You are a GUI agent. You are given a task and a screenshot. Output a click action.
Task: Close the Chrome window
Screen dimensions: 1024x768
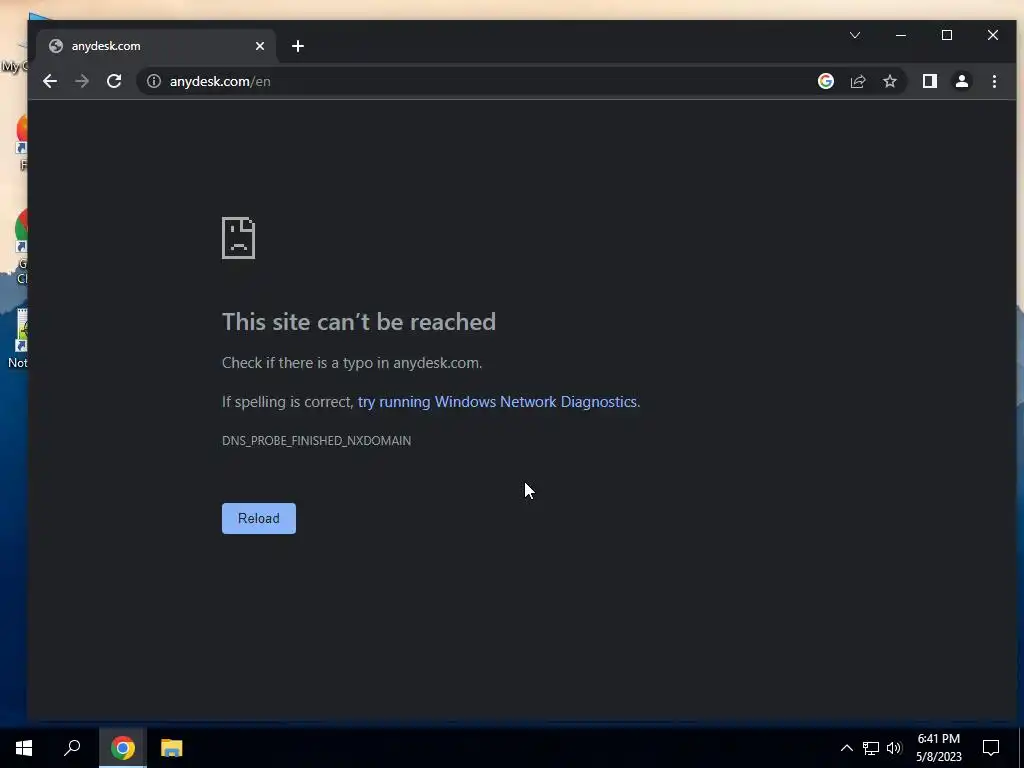[993, 35]
